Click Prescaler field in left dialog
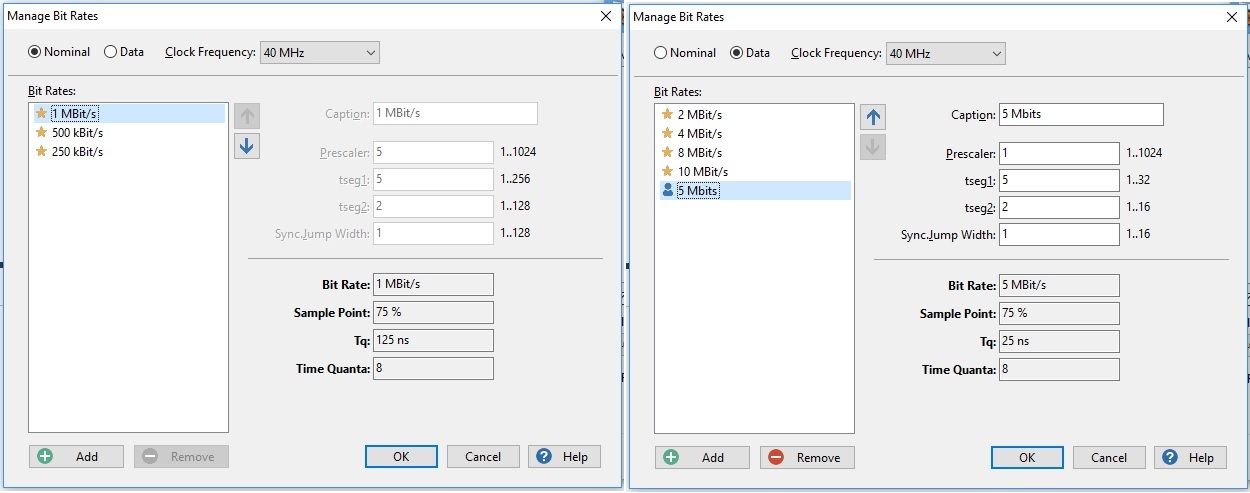This screenshot has height=493, width=1250. 433,152
